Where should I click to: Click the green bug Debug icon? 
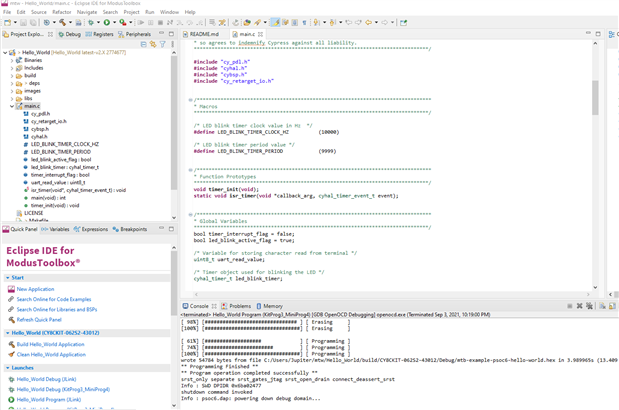point(91,22)
